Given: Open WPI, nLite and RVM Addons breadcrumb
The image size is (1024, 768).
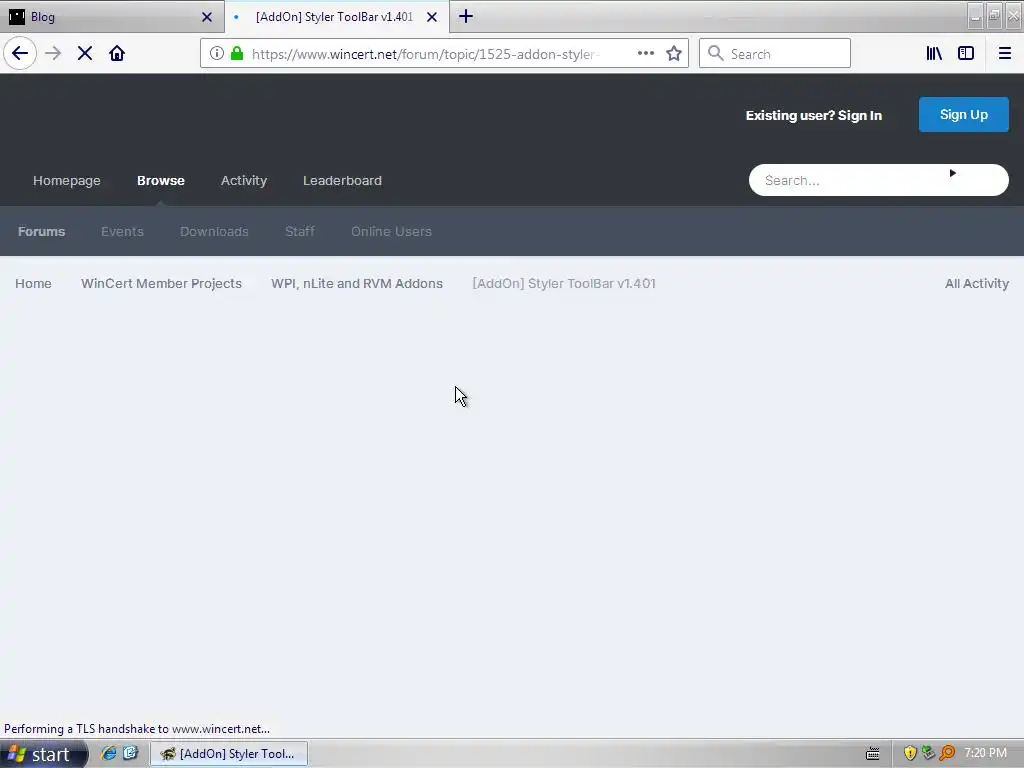Looking at the screenshot, I should pos(357,284).
